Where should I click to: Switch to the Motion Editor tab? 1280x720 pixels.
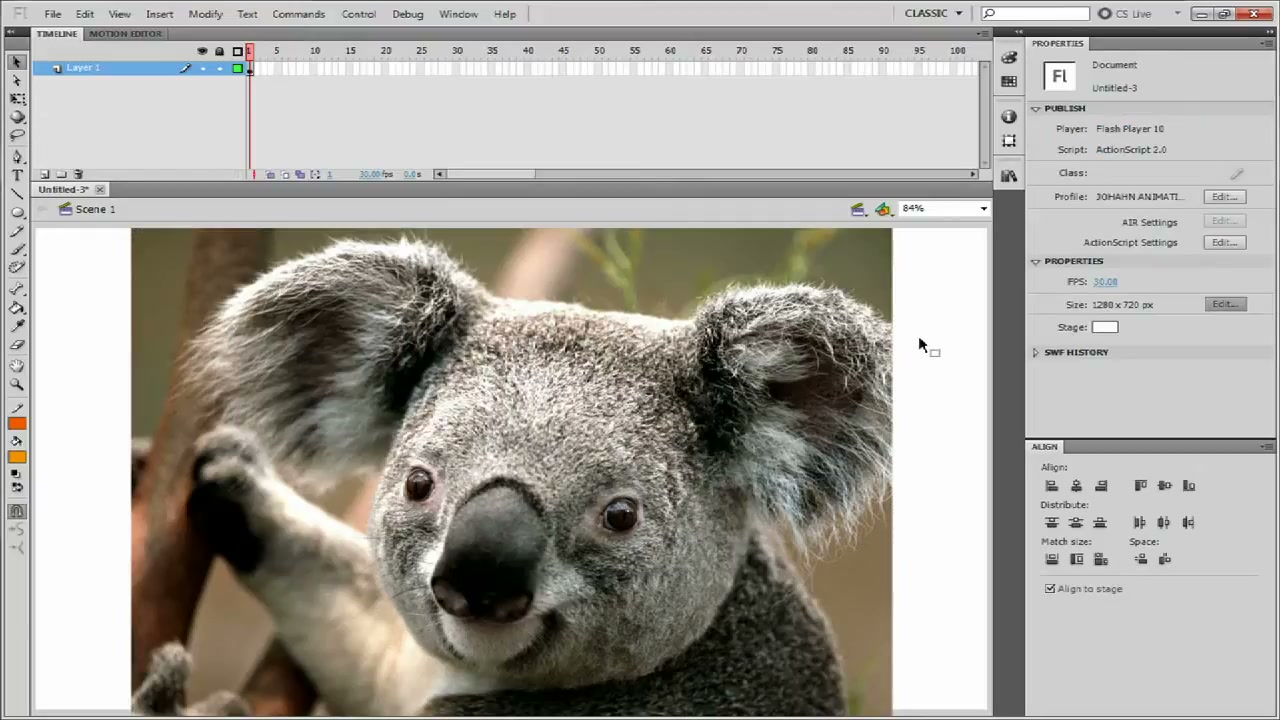pos(125,34)
